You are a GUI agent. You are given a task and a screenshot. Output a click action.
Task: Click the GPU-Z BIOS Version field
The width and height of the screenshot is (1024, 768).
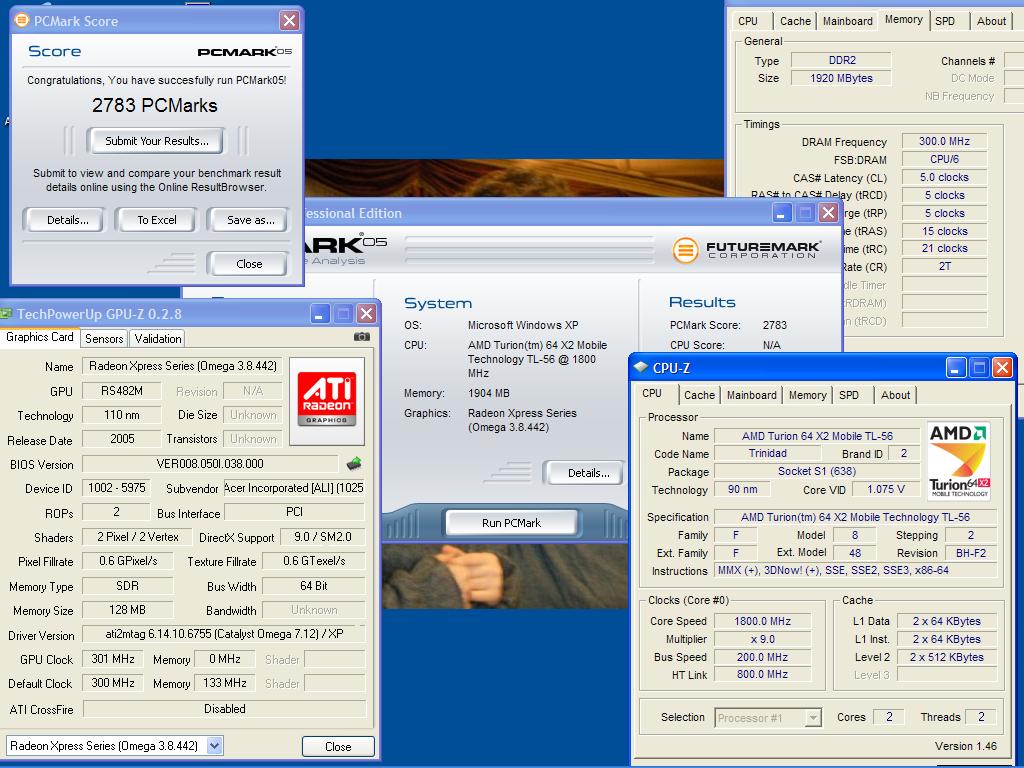[x=210, y=464]
